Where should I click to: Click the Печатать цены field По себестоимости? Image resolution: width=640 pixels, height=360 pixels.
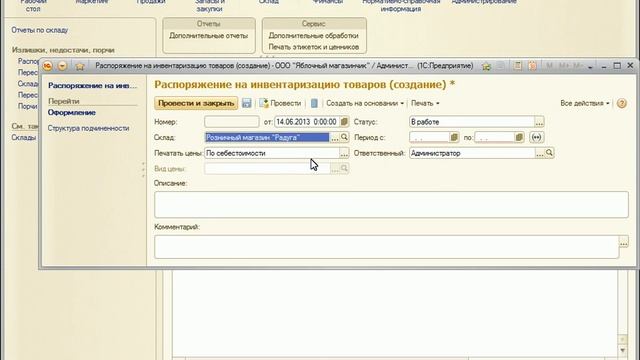[x=272, y=153]
